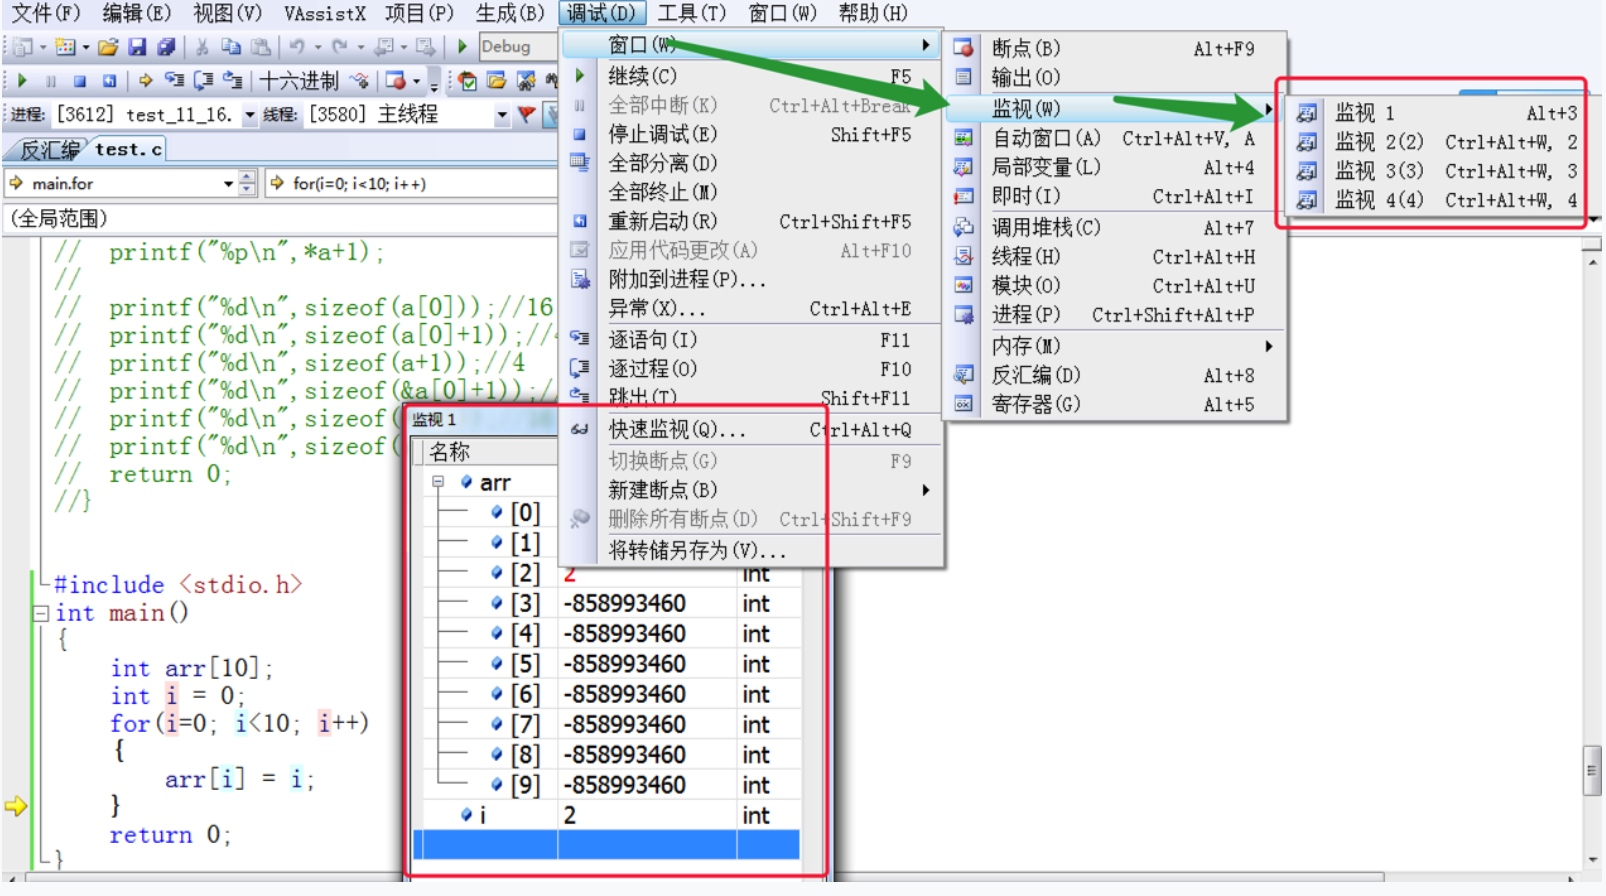Click the Stop Debugging square icon
The height and width of the screenshot is (896, 1606).
[x=80, y=81]
